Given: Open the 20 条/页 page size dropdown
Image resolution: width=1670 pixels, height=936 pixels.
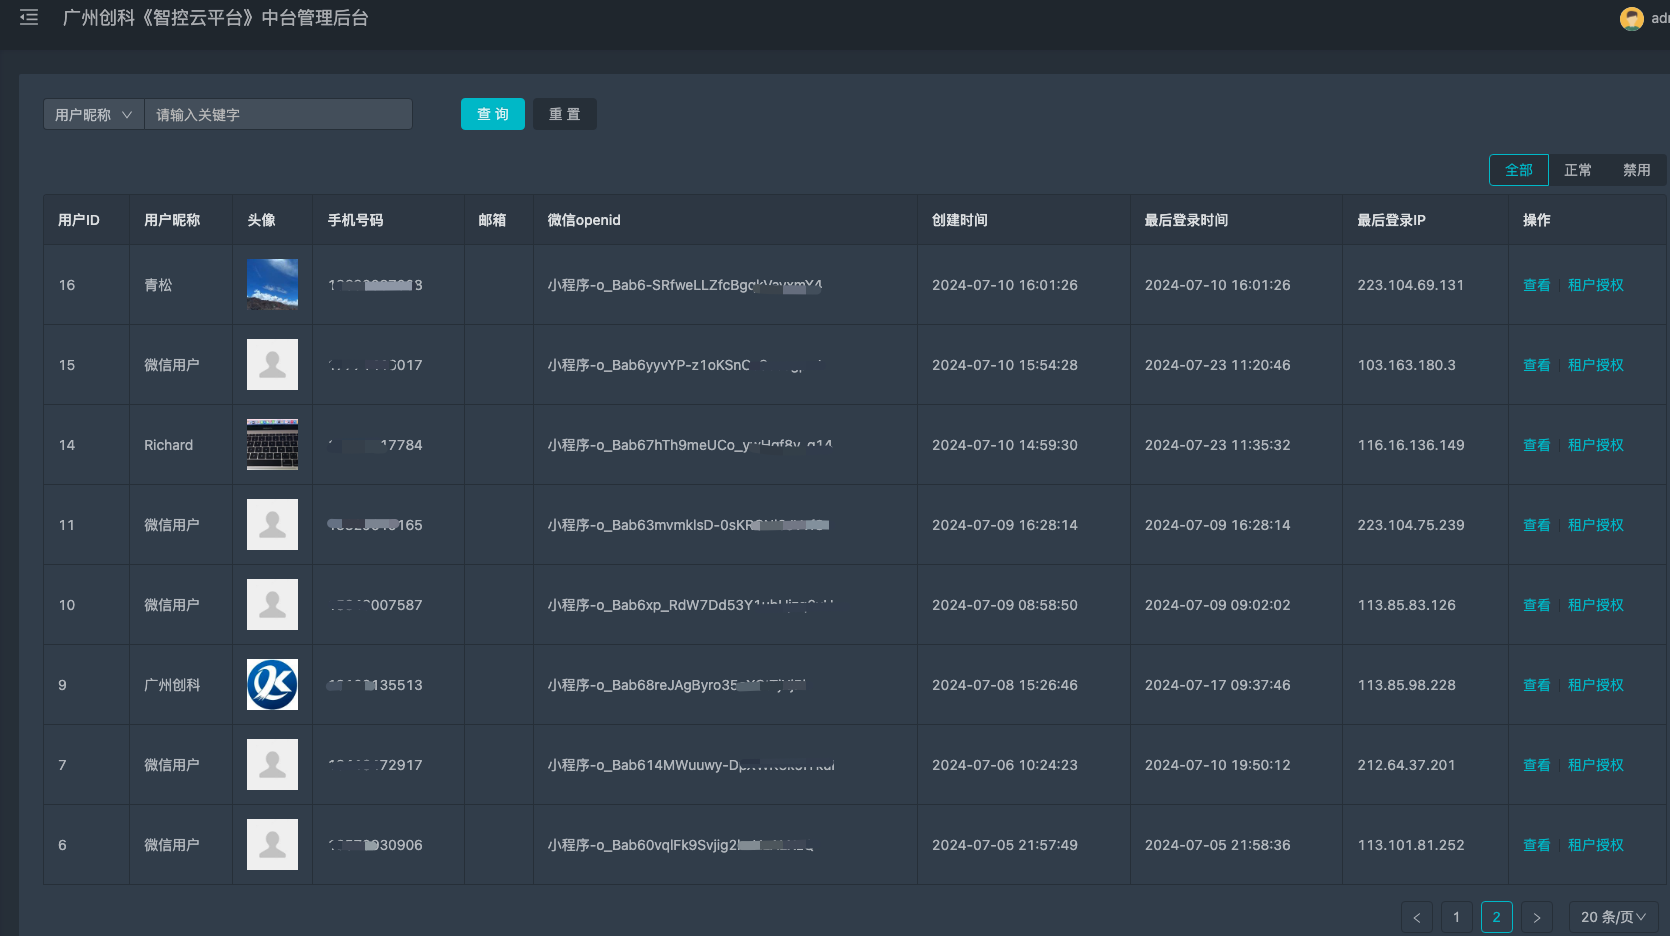Looking at the screenshot, I should click(1612, 917).
